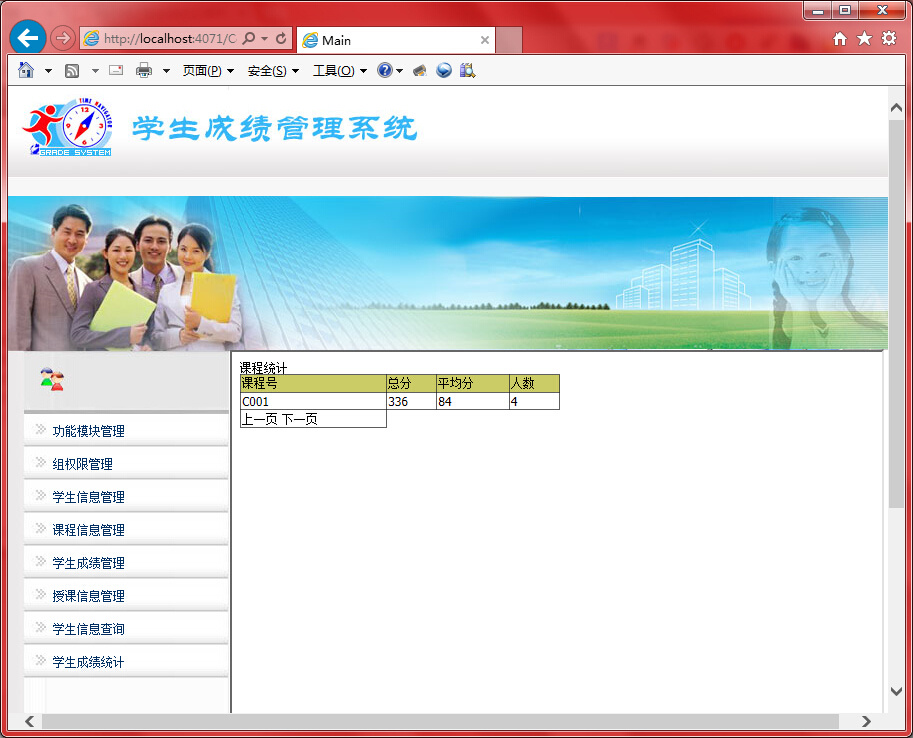Viewport: 913px width, 738px height.
Task: Expand the Print options dropdown arrow
Action: [166, 71]
